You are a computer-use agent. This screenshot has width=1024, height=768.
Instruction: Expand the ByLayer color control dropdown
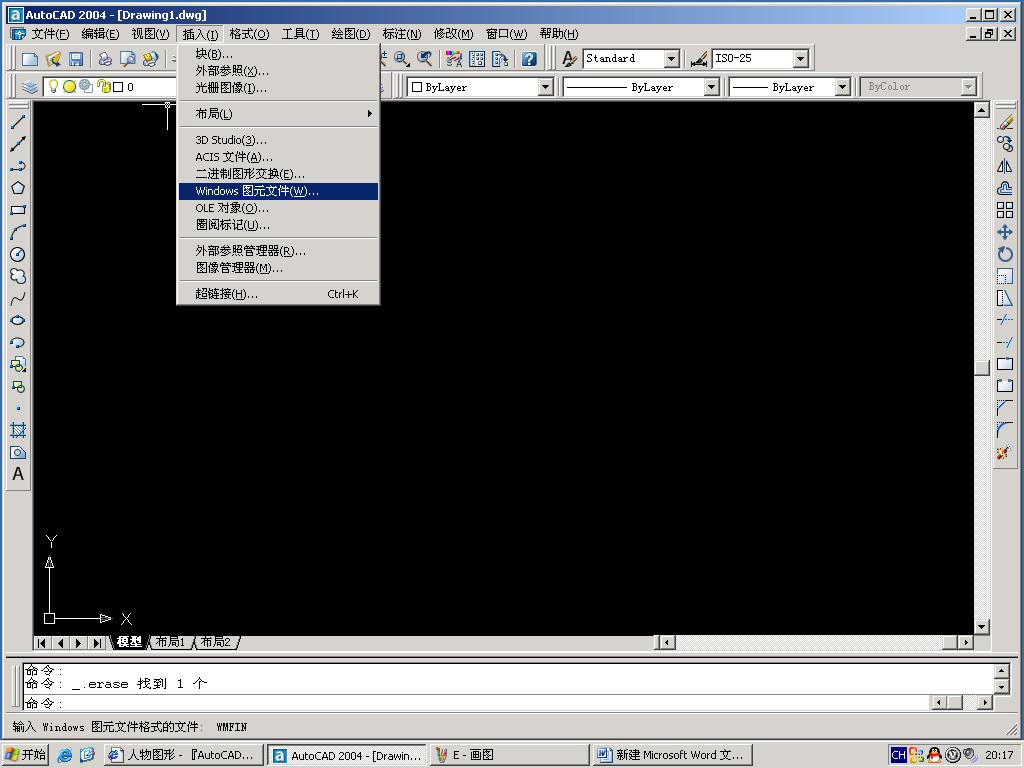pyautogui.click(x=546, y=87)
